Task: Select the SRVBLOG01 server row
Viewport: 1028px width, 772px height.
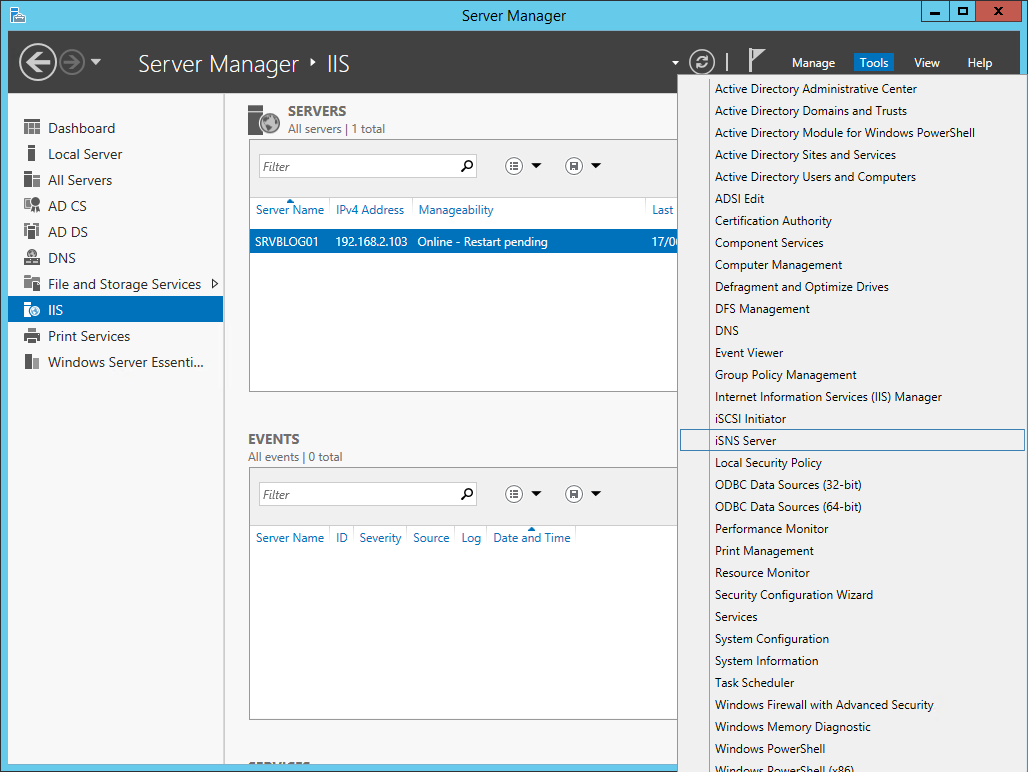Action: [464, 241]
